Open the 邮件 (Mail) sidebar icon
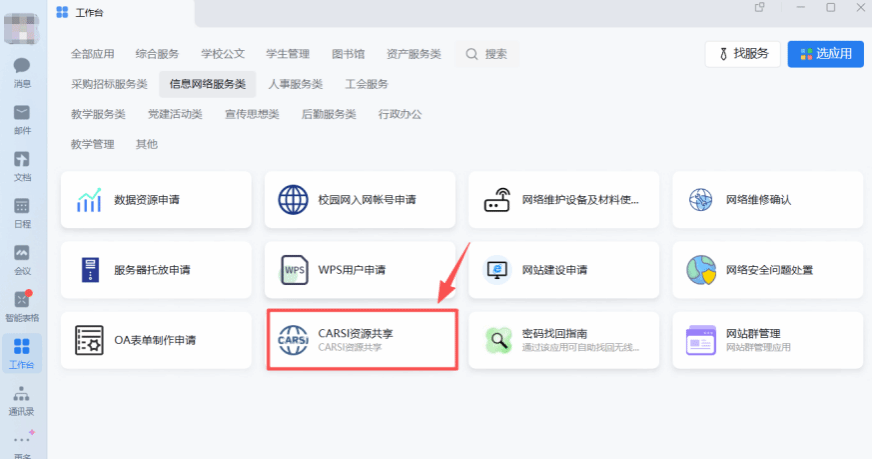Viewport: 872px width, 459px height. point(22,118)
